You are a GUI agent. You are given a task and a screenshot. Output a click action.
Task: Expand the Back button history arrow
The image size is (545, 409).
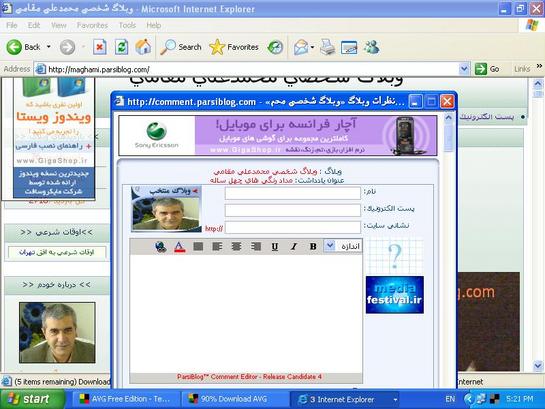click(49, 47)
